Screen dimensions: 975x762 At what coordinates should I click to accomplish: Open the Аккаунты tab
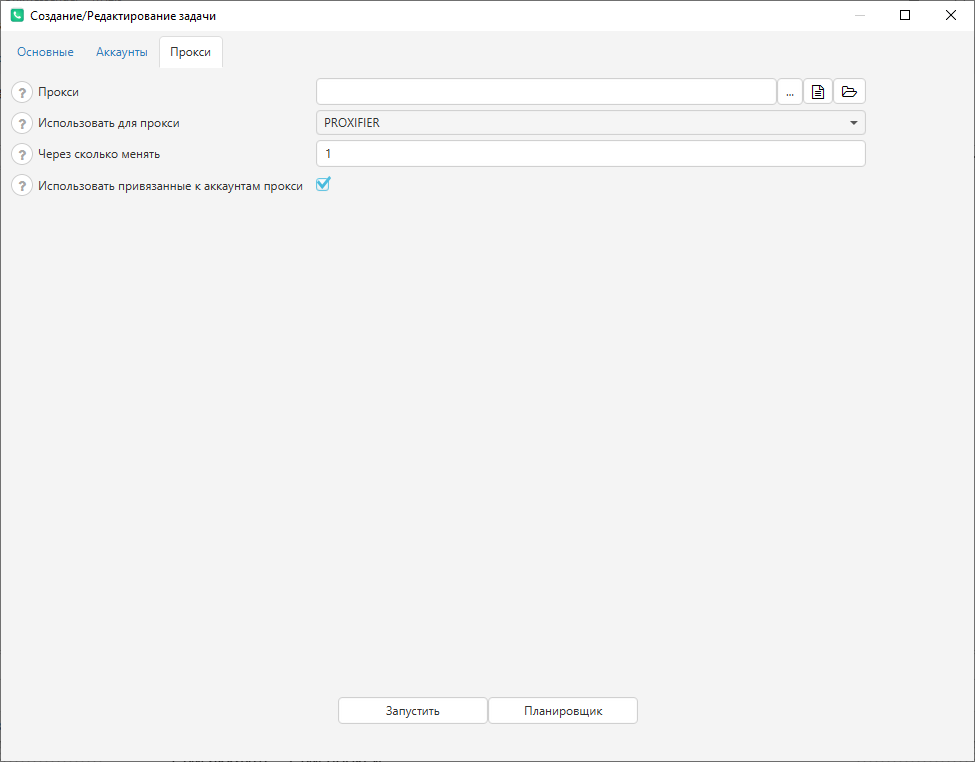coord(122,52)
